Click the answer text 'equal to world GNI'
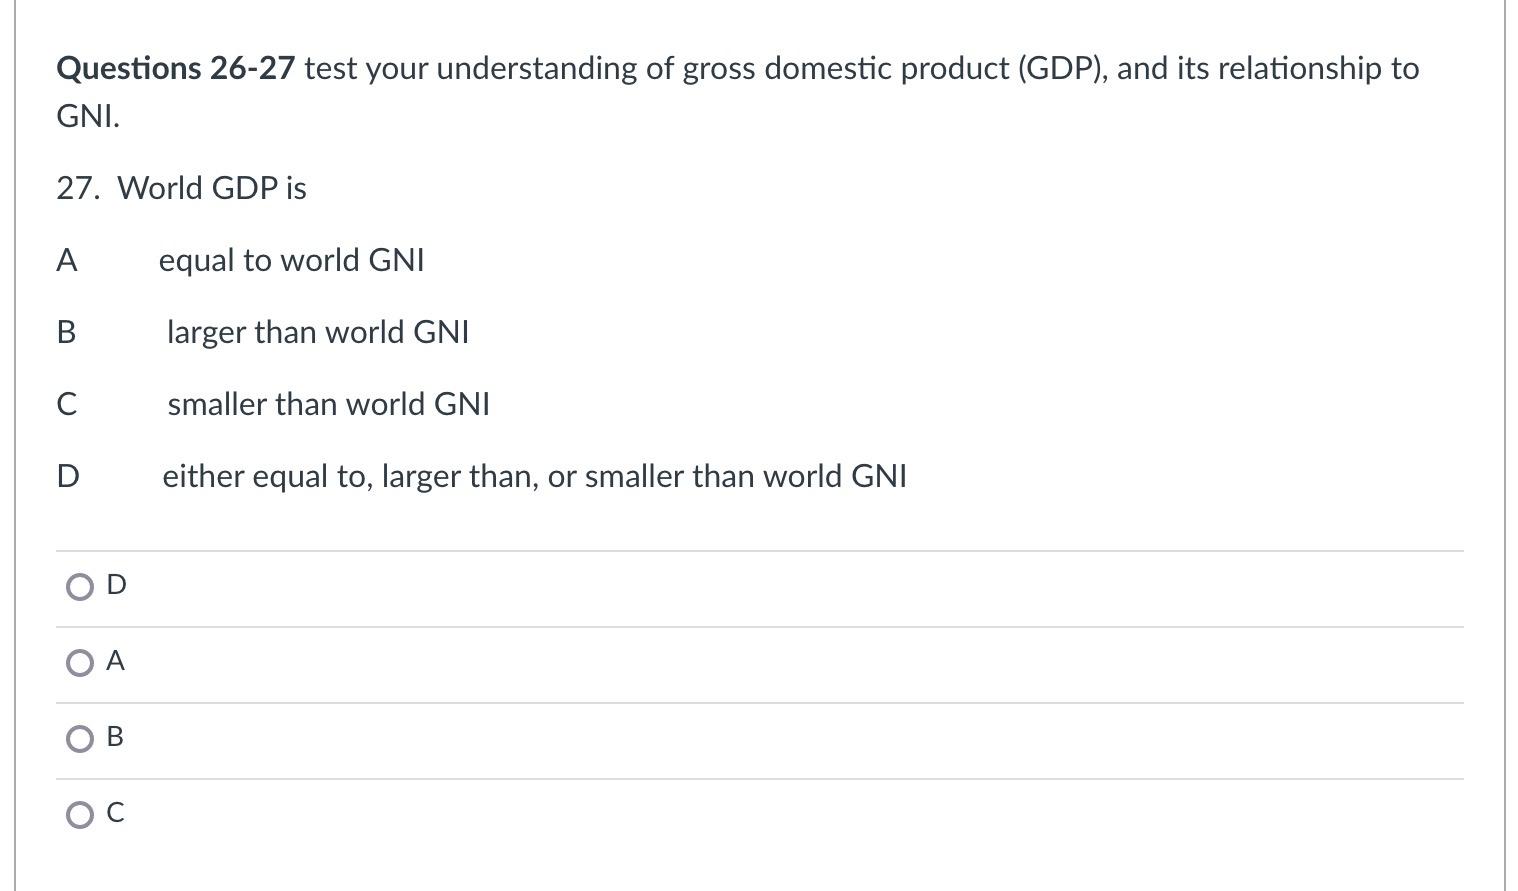The height and width of the screenshot is (891, 1518). (x=292, y=260)
